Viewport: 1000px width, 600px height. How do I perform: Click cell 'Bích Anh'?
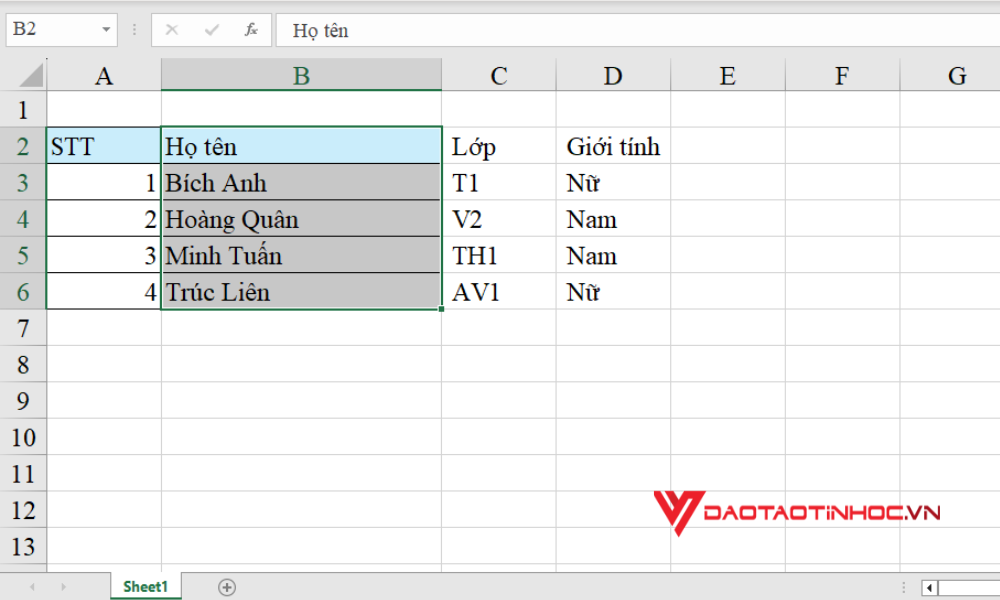click(301, 182)
